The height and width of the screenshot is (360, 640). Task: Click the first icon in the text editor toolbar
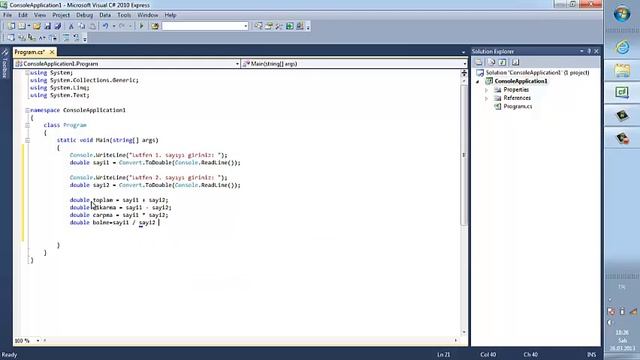pos(11,38)
